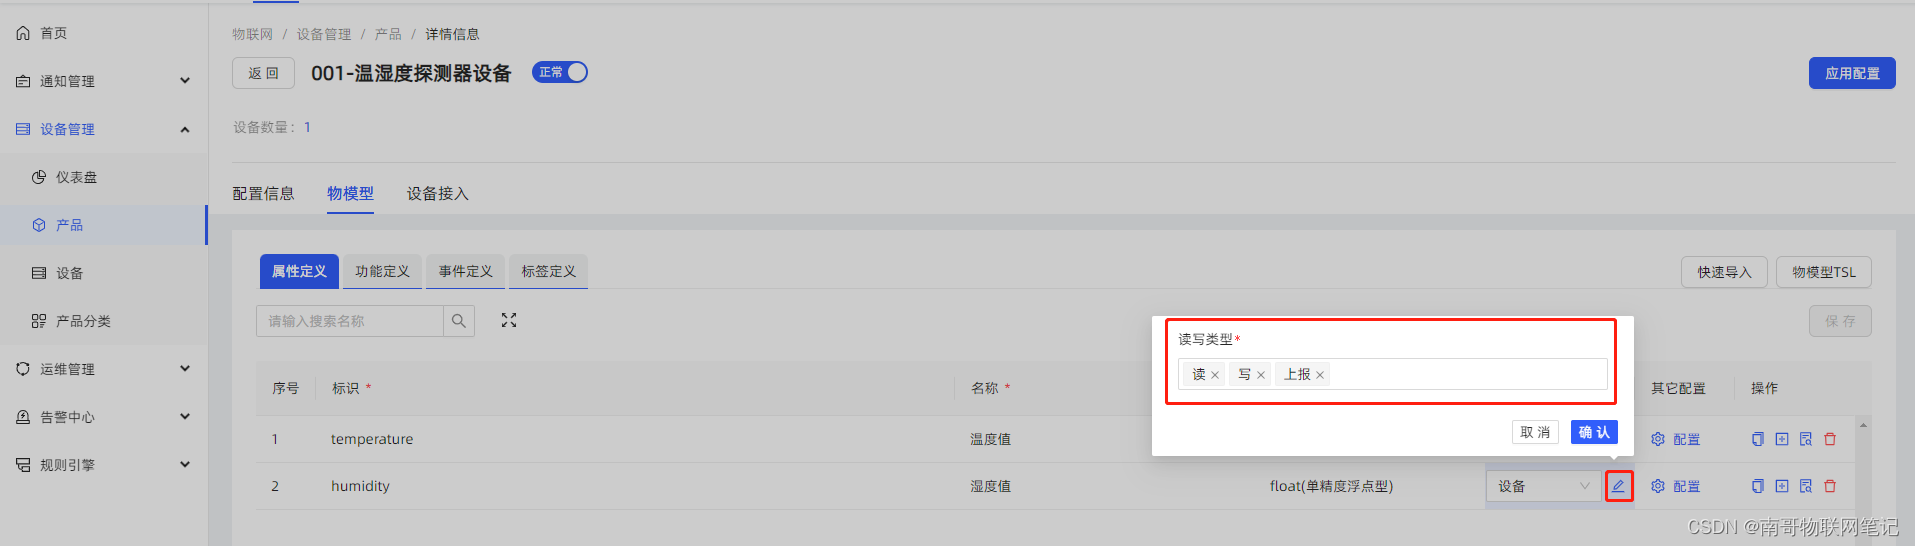Collapse the 设备管理 sidebar menu
The height and width of the screenshot is (546, 1915).
[x=103, y=129]
